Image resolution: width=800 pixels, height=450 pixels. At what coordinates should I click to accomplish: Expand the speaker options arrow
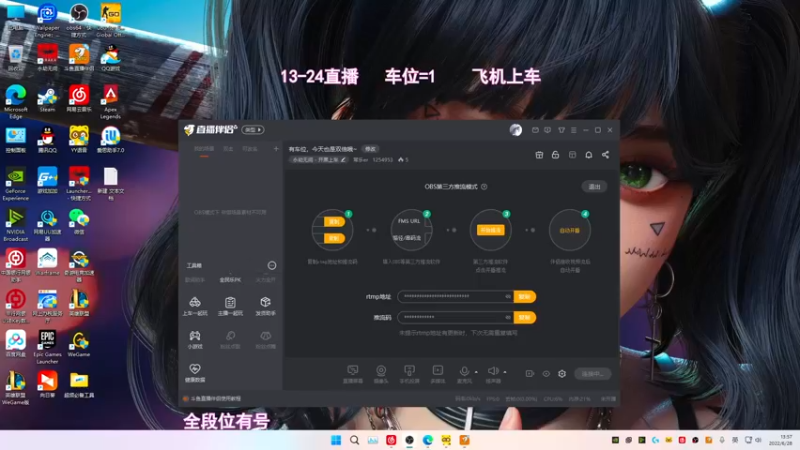click(x=505, y=372)
